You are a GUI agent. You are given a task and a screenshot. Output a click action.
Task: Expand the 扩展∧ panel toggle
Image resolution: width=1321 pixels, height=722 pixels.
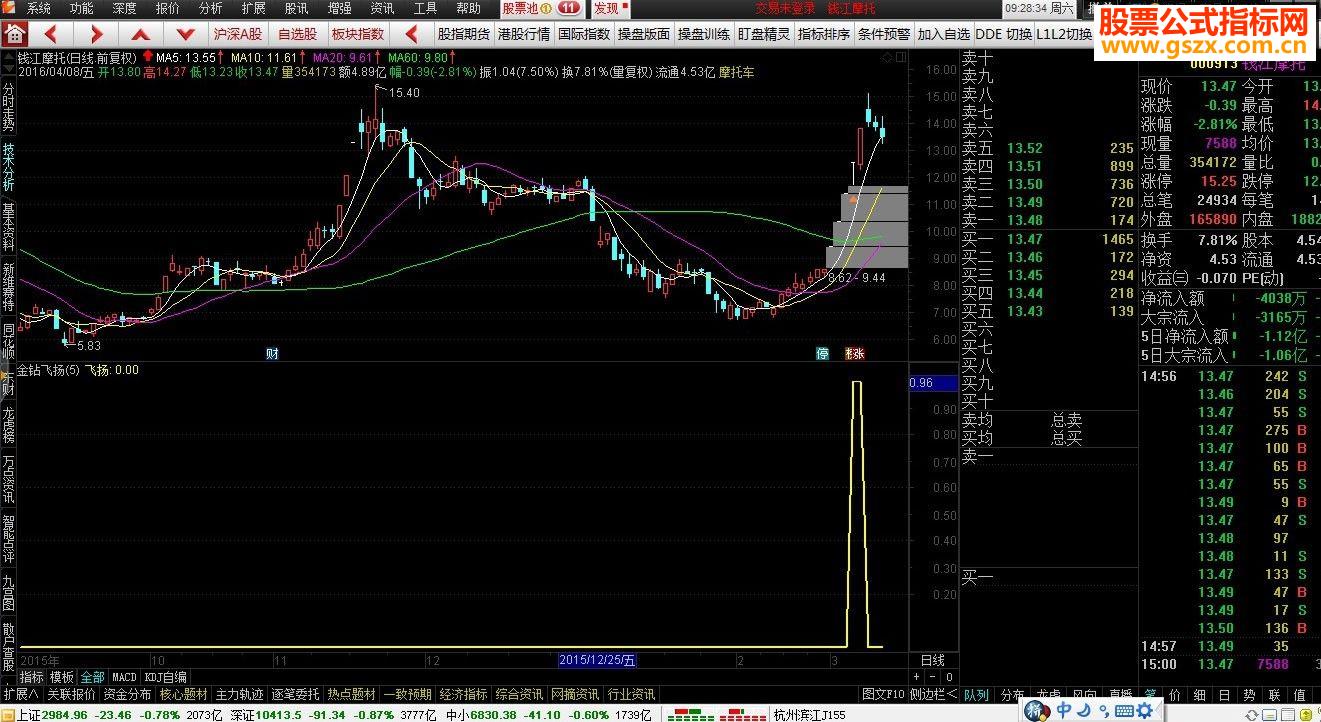click(21, 694)
